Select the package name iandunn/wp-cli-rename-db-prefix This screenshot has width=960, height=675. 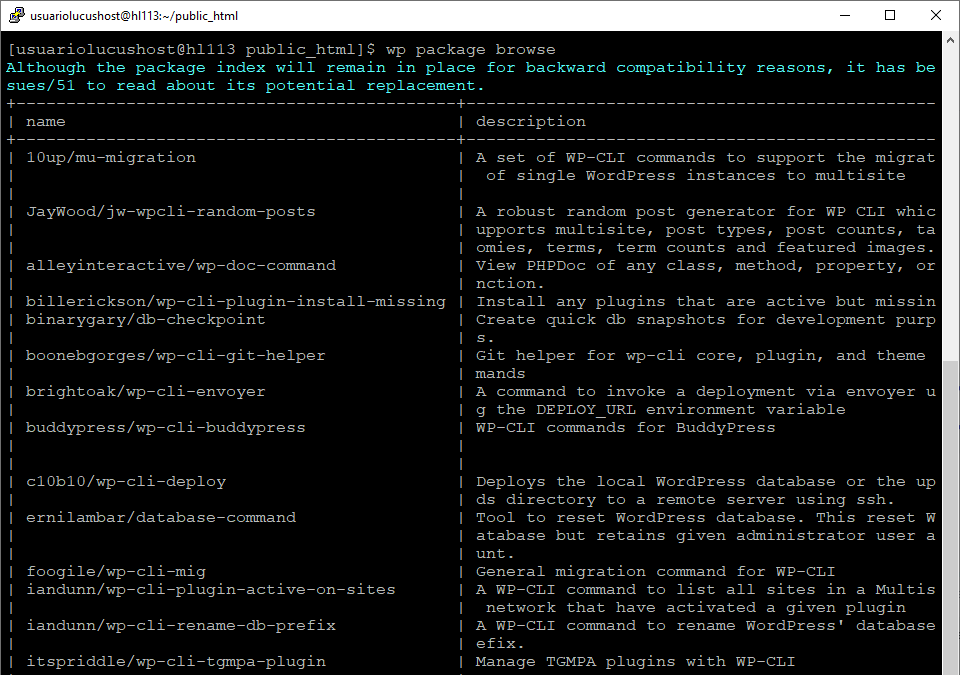pyautogui.click(x=181, y=626)
